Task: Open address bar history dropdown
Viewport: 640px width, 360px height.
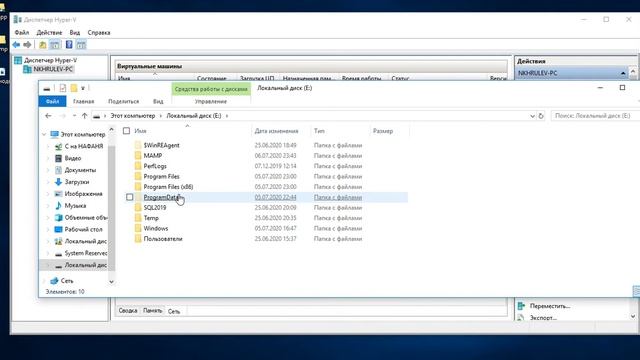Action: click(x=532, y=116)
